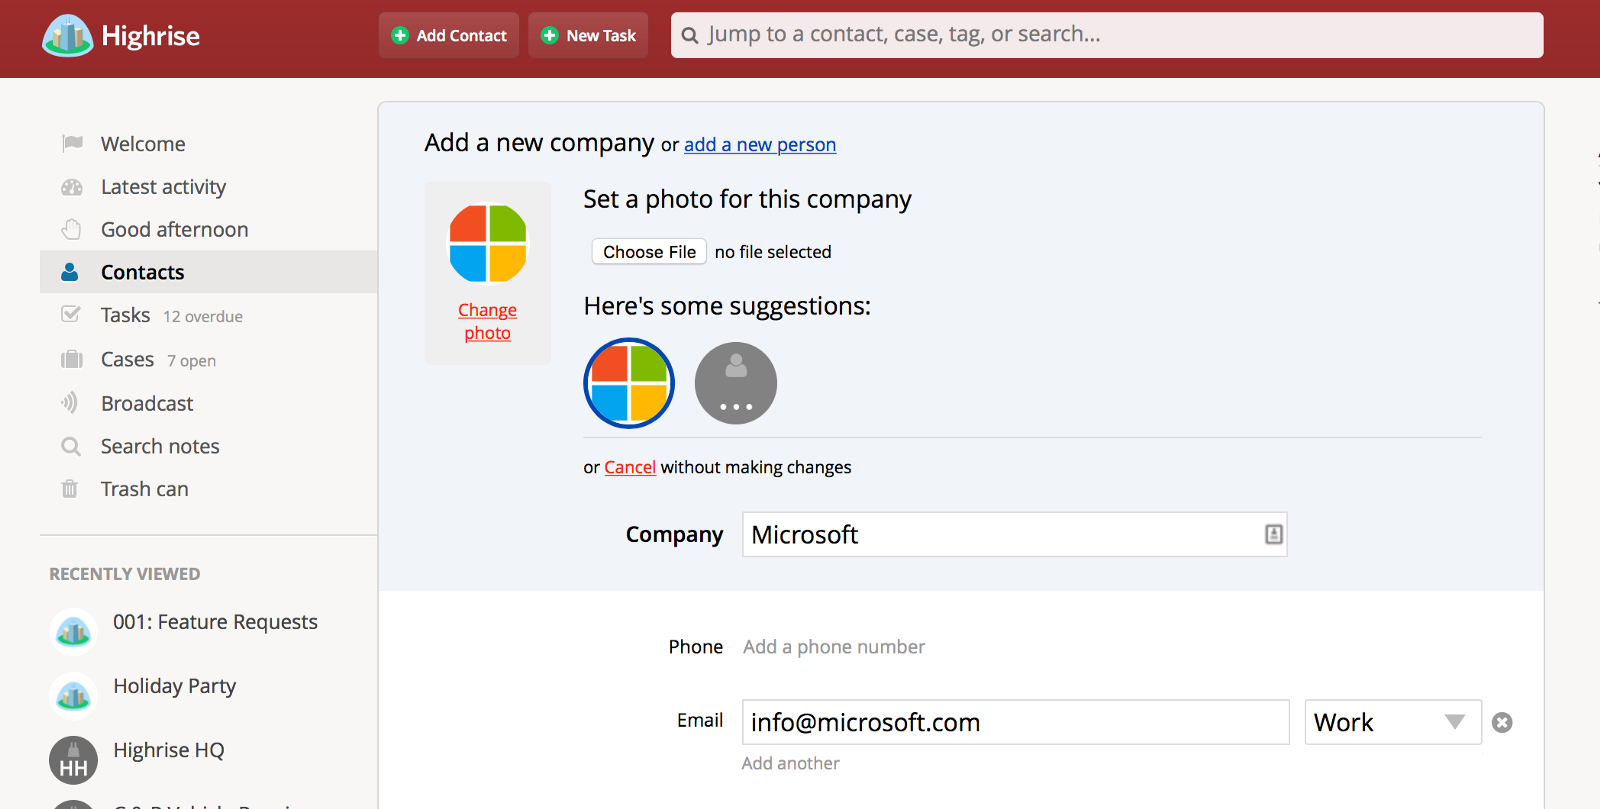Image resolution: width=1600 pixels, height=809 pixels.
Task: Click the person icon beside Contacts
Action: pyautogui.click(x=70, y=272)
